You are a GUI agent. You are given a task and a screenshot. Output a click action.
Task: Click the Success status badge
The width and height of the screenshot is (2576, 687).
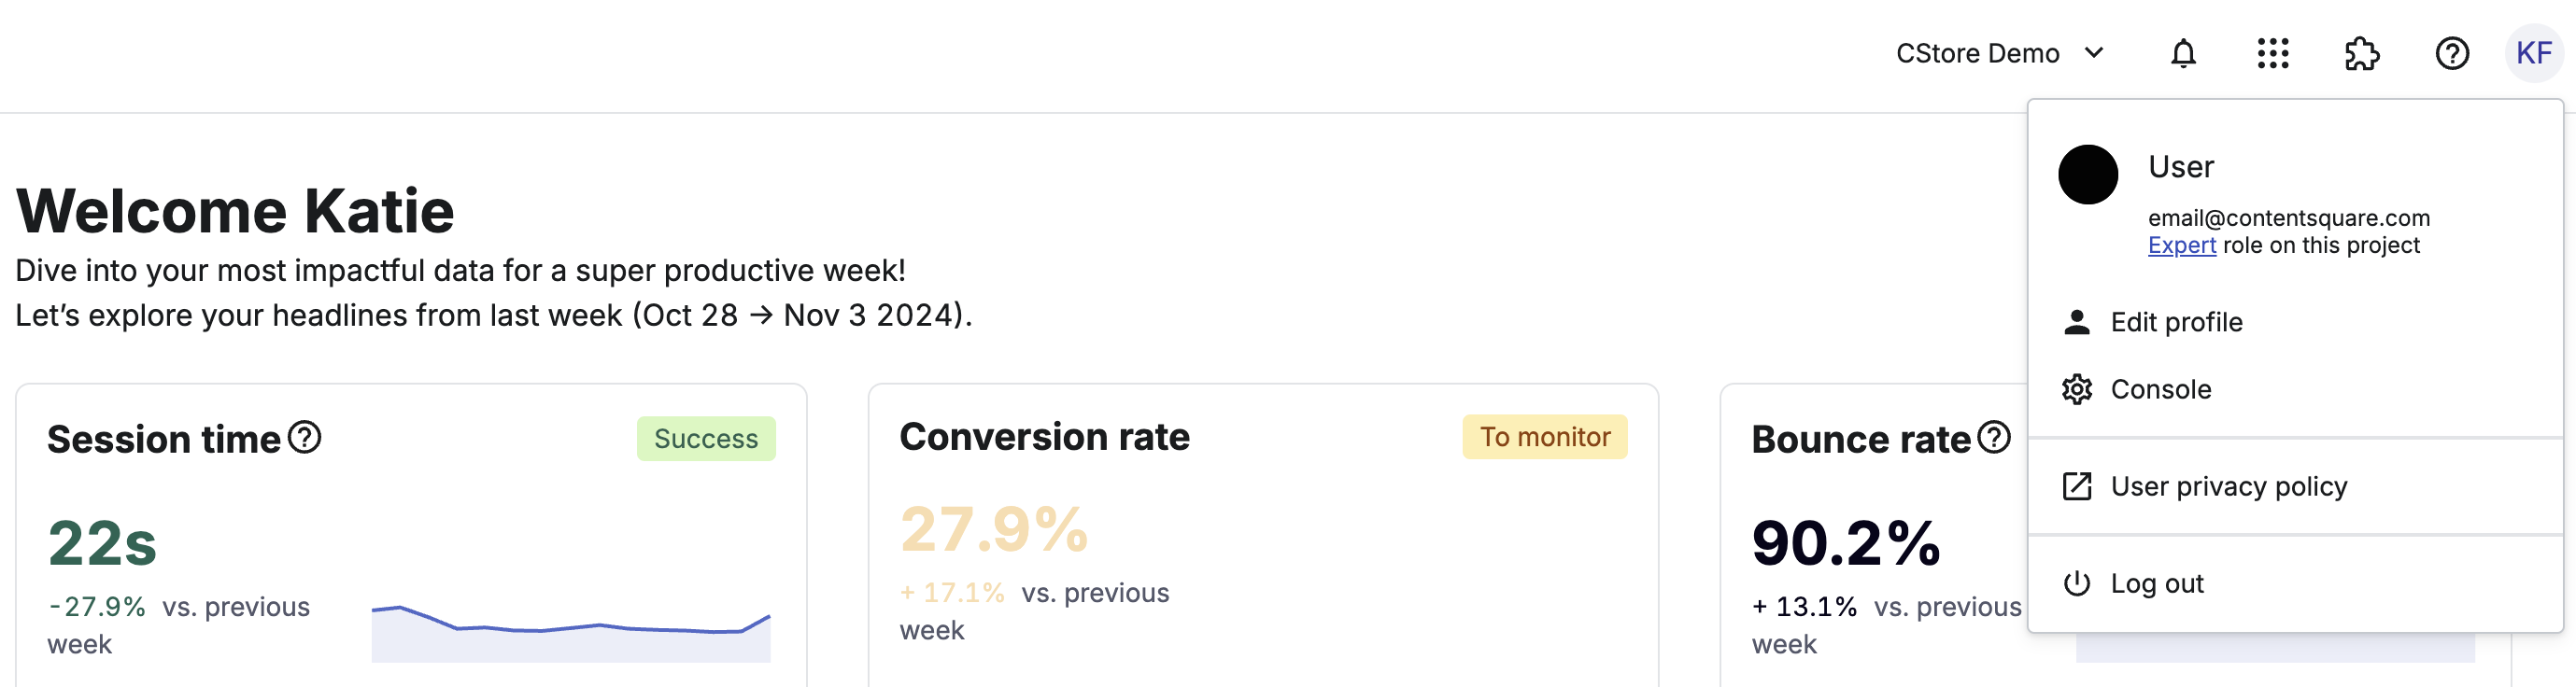706,439
